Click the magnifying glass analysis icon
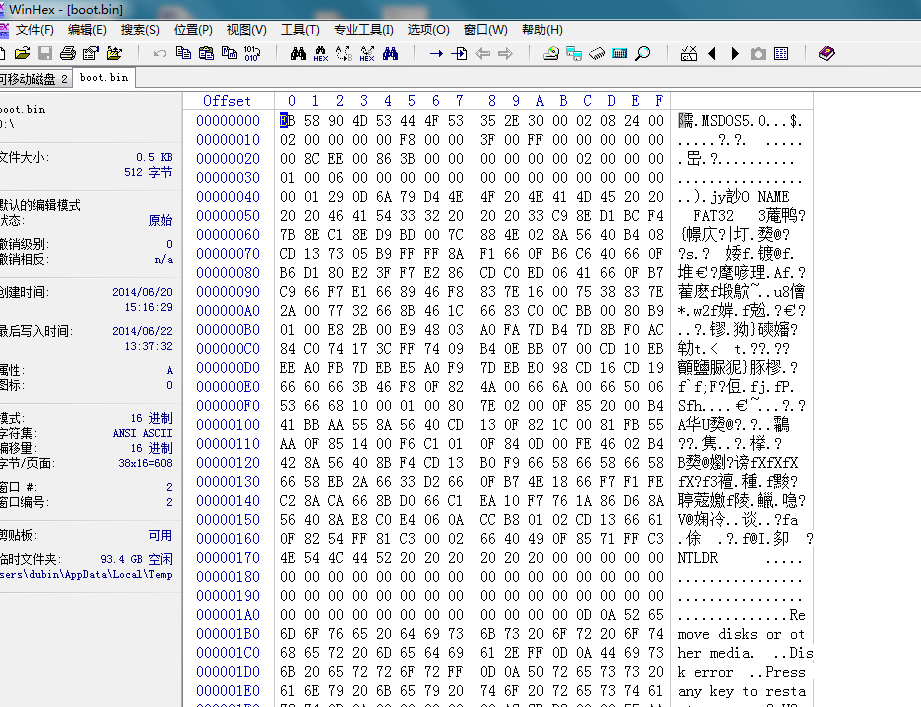921x707 pixels. [x=643, y=53]
